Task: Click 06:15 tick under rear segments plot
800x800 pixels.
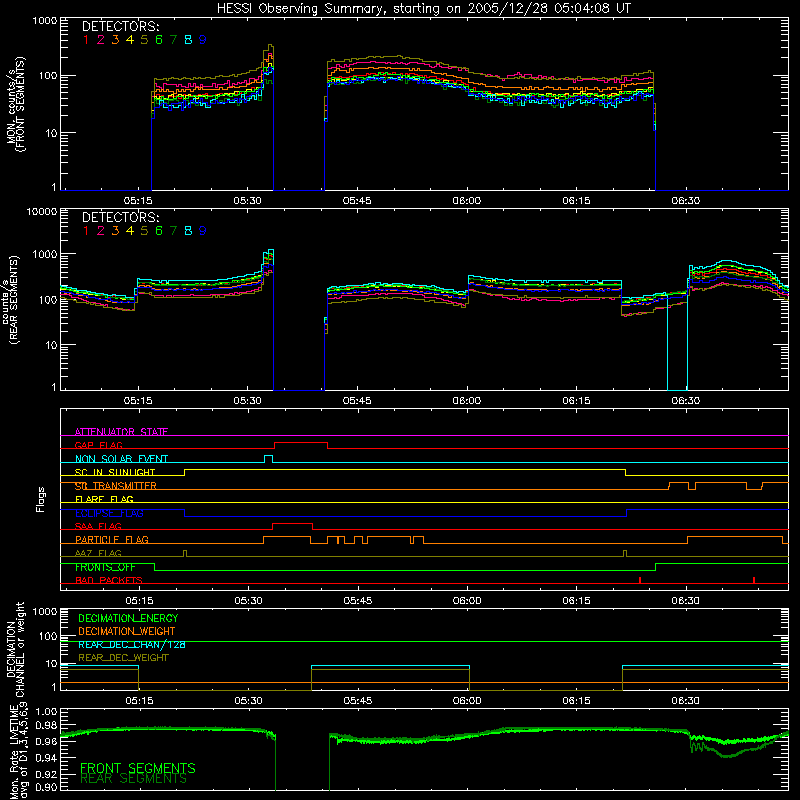Action: [577, 401]
